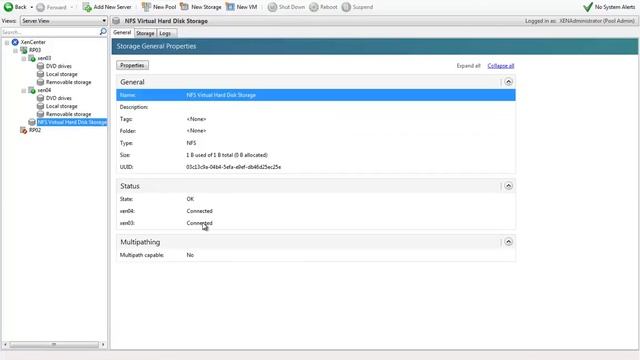
Task: Collapse the Status section chevron
Action: (508, 186)
